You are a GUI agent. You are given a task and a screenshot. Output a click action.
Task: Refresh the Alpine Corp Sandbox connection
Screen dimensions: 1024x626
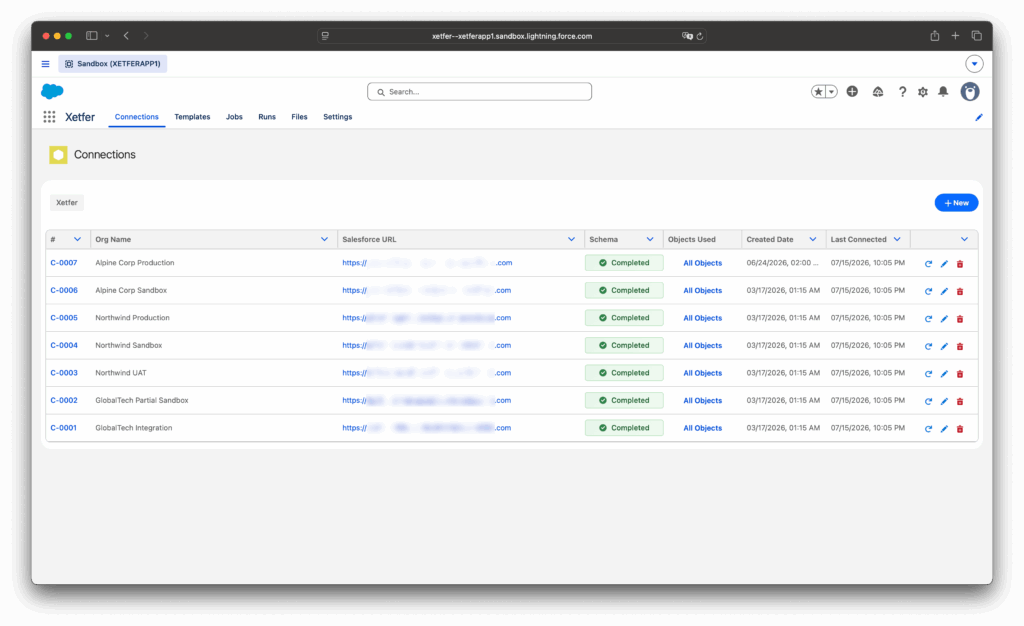928,291
